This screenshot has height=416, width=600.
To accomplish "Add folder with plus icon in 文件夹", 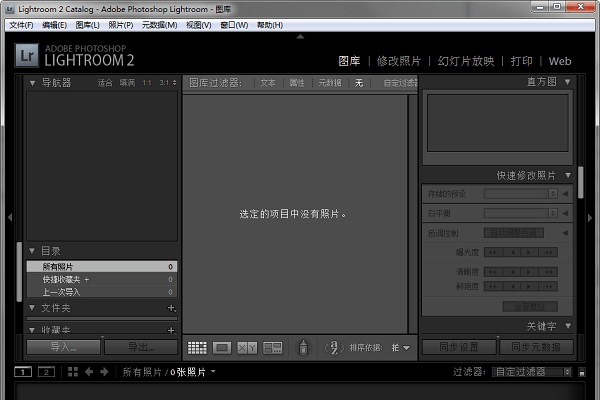I will pos(172,308).
